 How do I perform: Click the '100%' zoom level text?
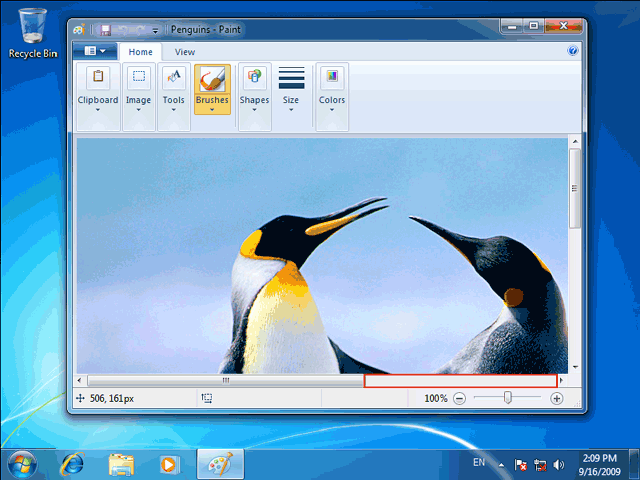coord(436,398)
